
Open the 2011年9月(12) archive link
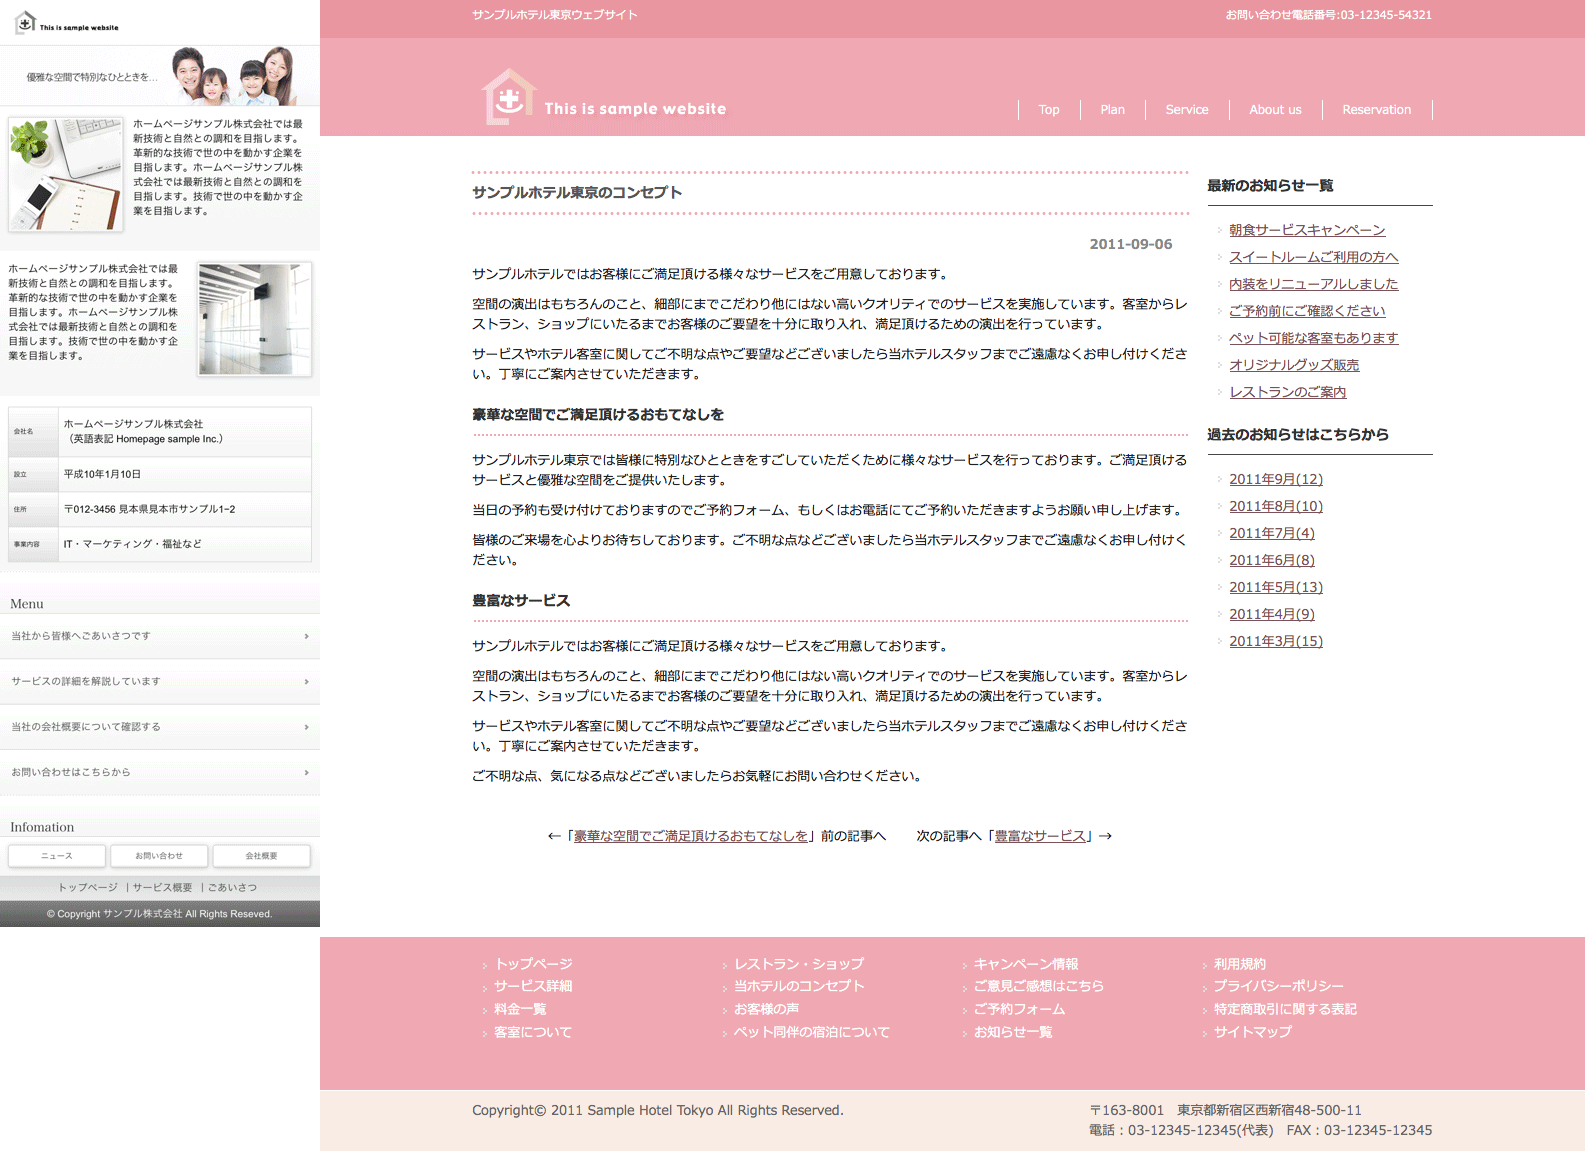[1275, 479]
